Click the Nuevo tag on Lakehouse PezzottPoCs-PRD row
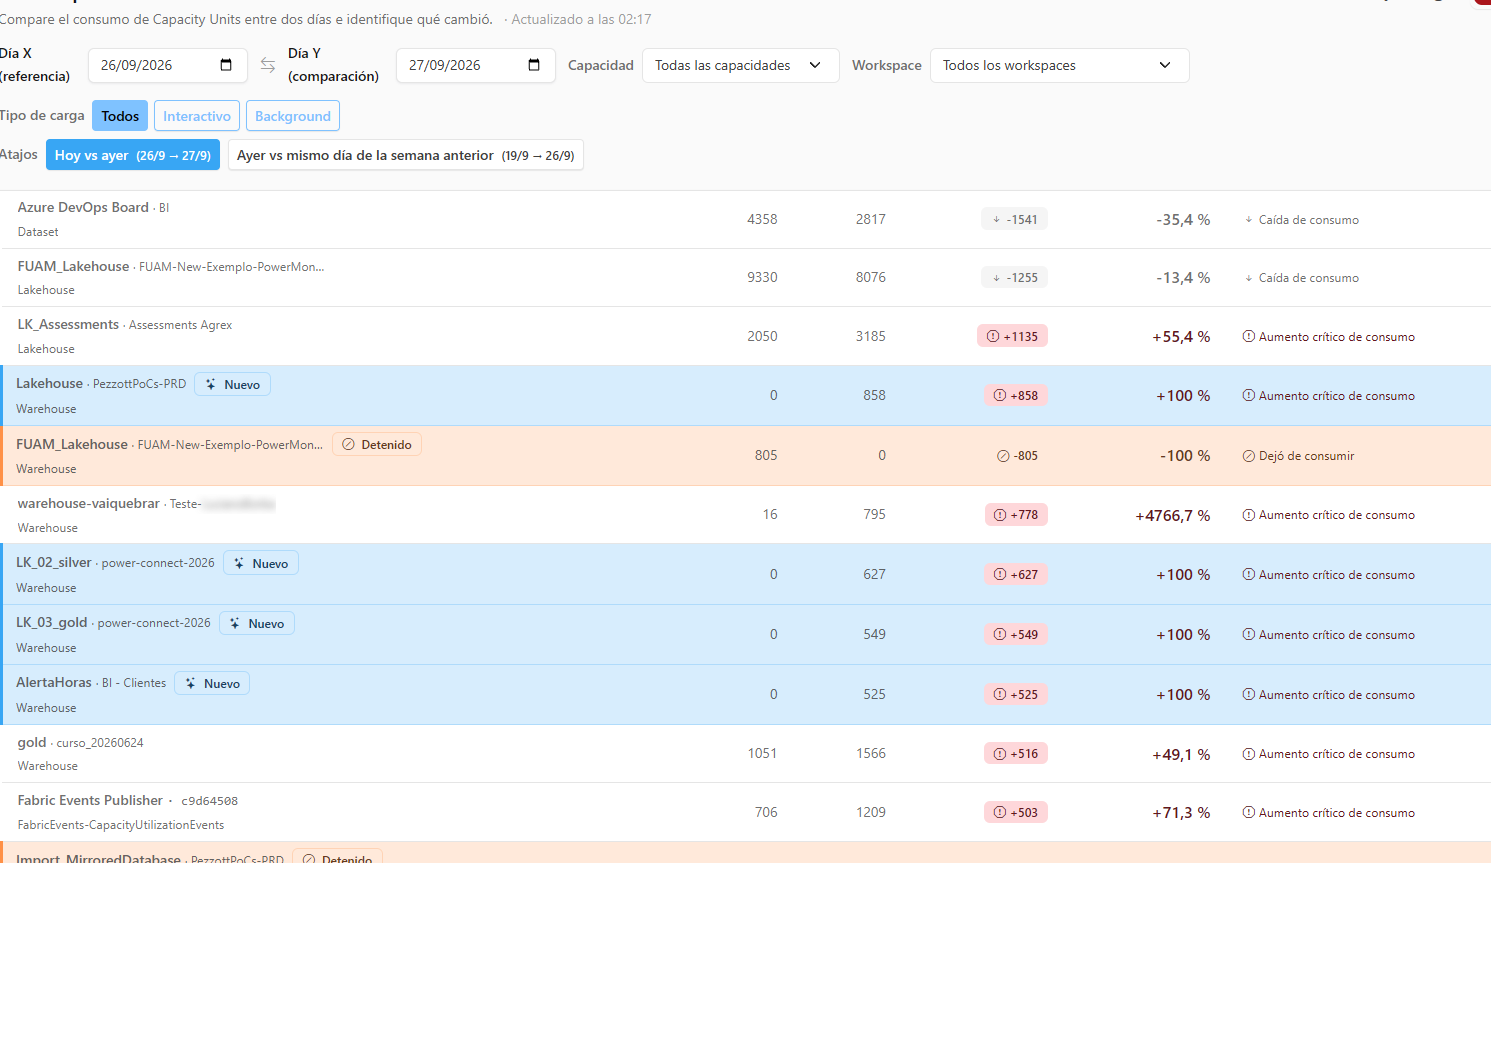This screenshot has width=1491, height=1054. [232, 384]
